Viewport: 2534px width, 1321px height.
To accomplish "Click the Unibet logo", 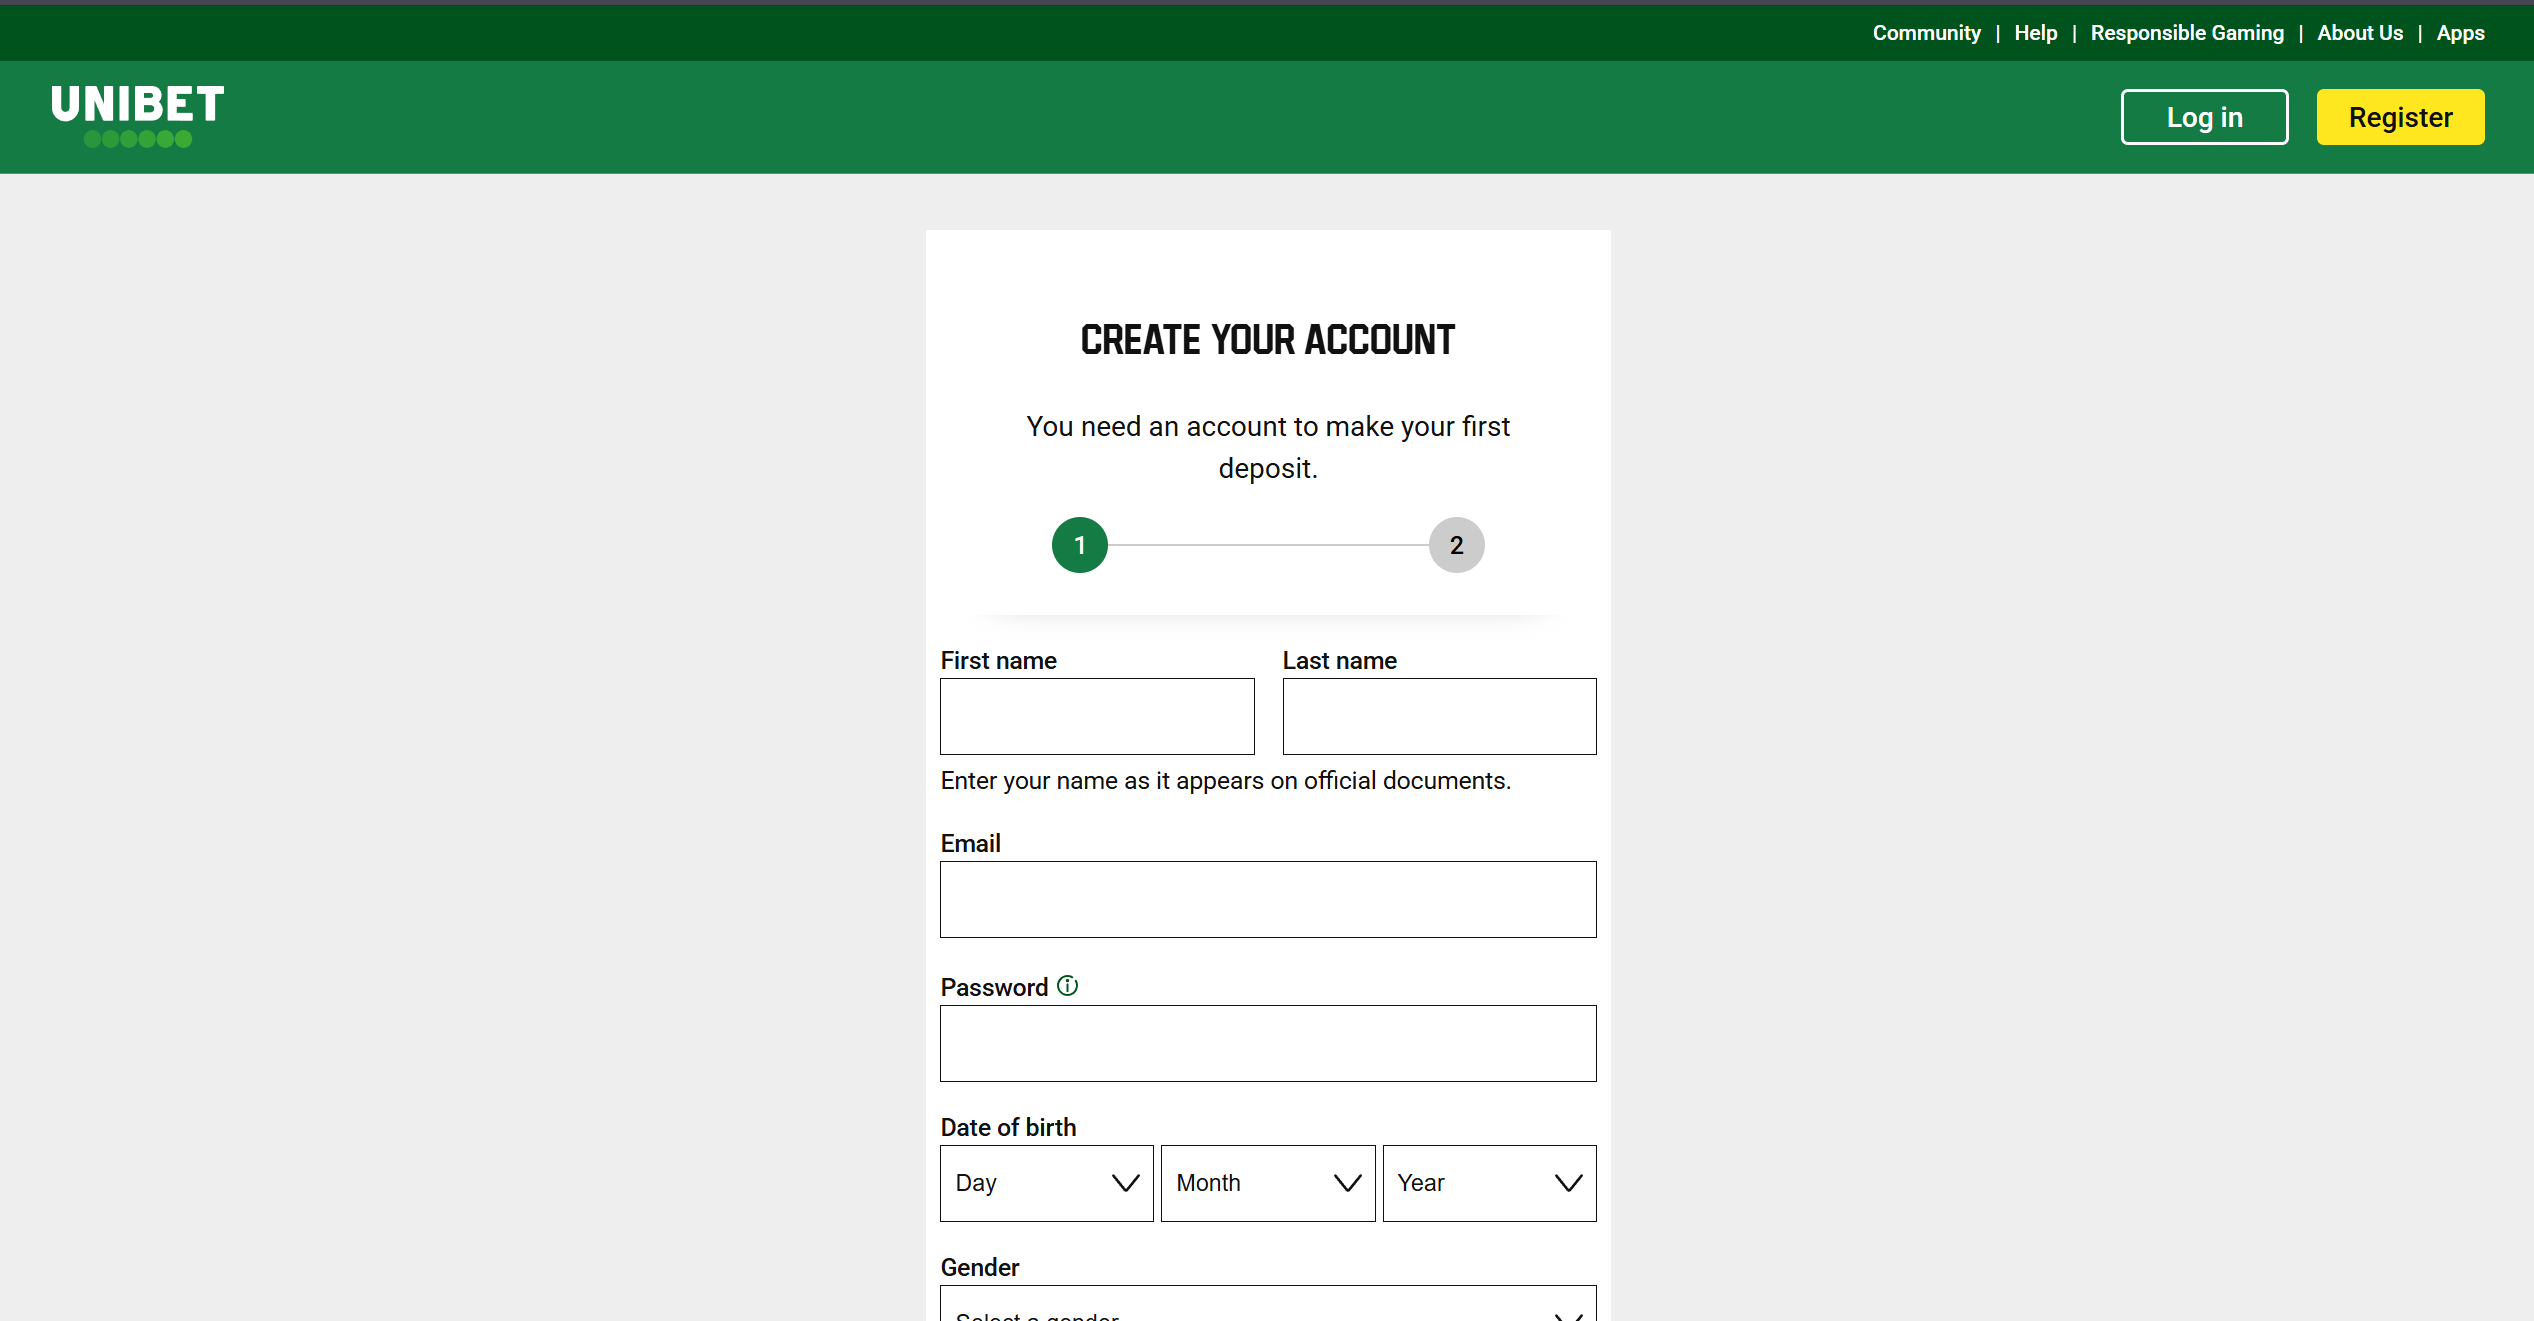I will pyautogui.click(x=136, y=116).
